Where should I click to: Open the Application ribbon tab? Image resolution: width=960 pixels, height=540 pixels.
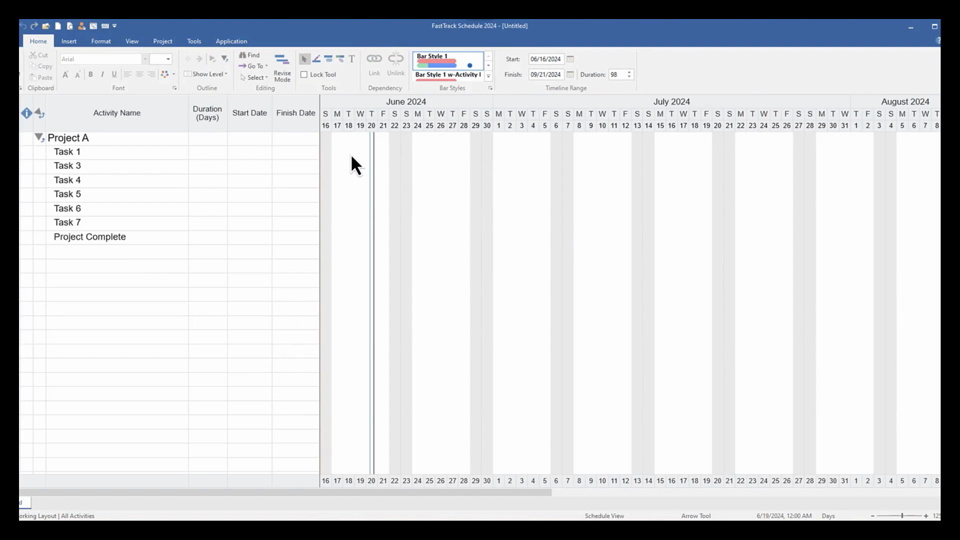pos(231,41)
